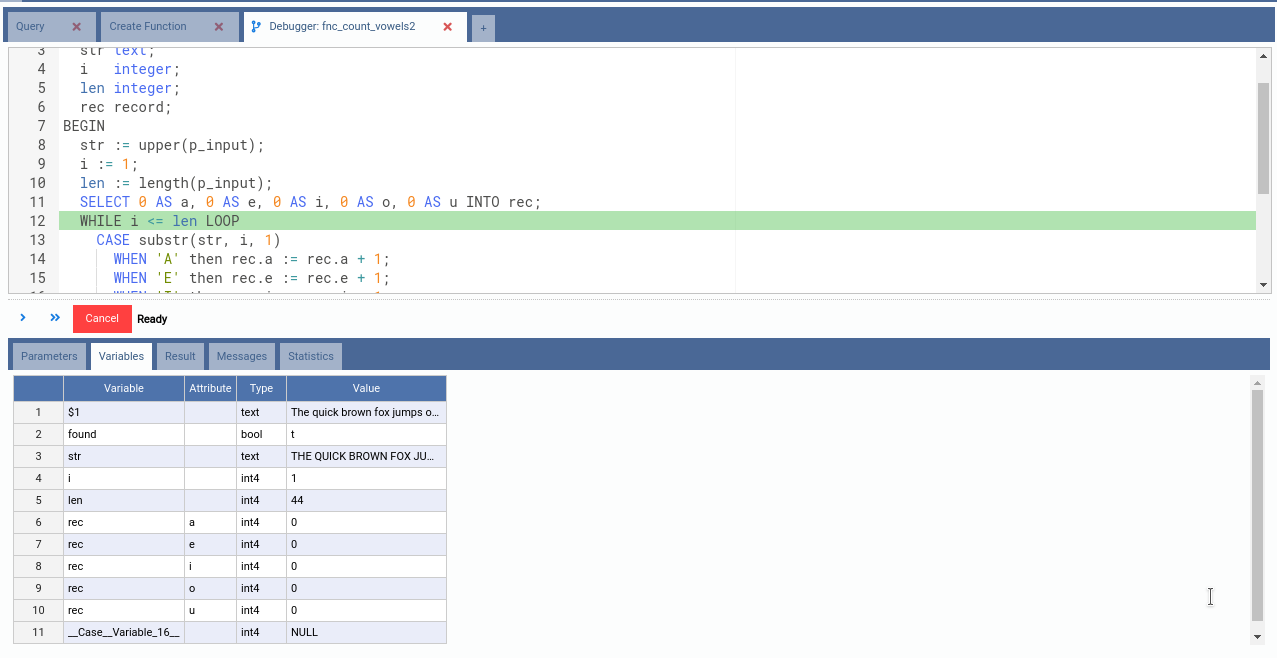Close the Query tab

77,27
